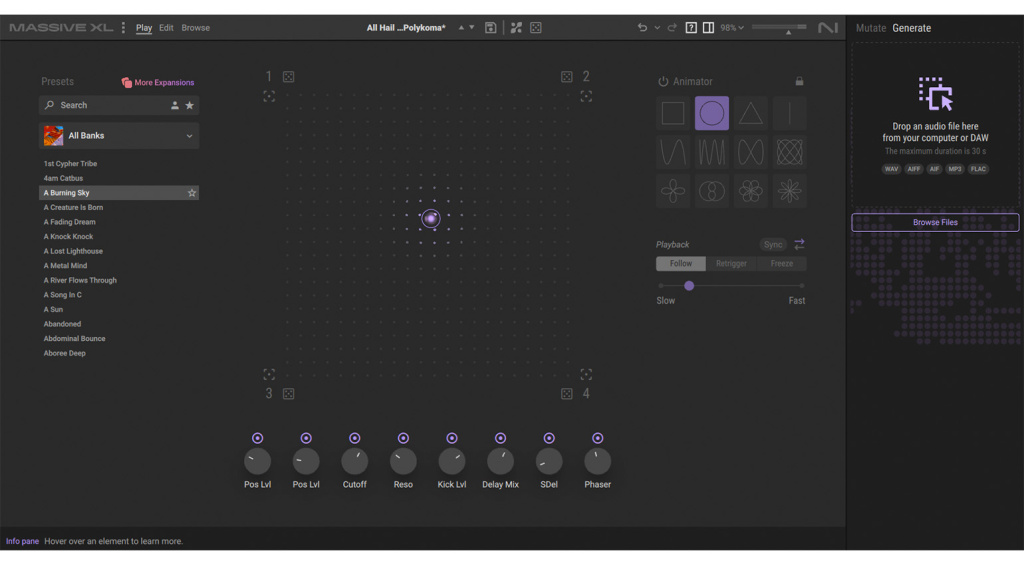Select the crosshatch lattice animator path
Screen dimensions: 1024x565
point(790,152)
